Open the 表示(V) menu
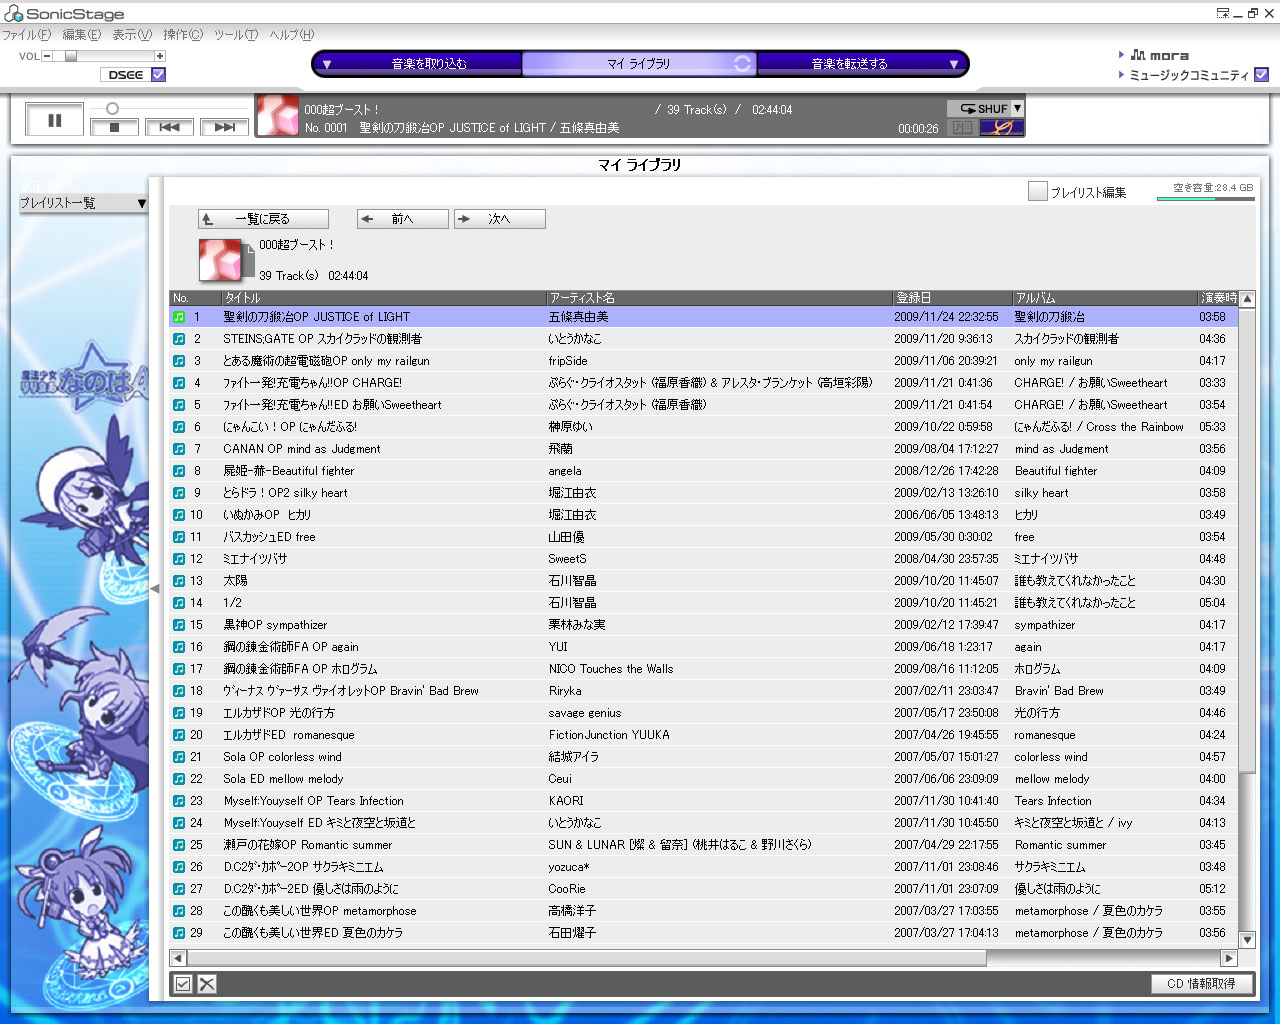The image size is (1280, 1024). click(x=132, y=35)
